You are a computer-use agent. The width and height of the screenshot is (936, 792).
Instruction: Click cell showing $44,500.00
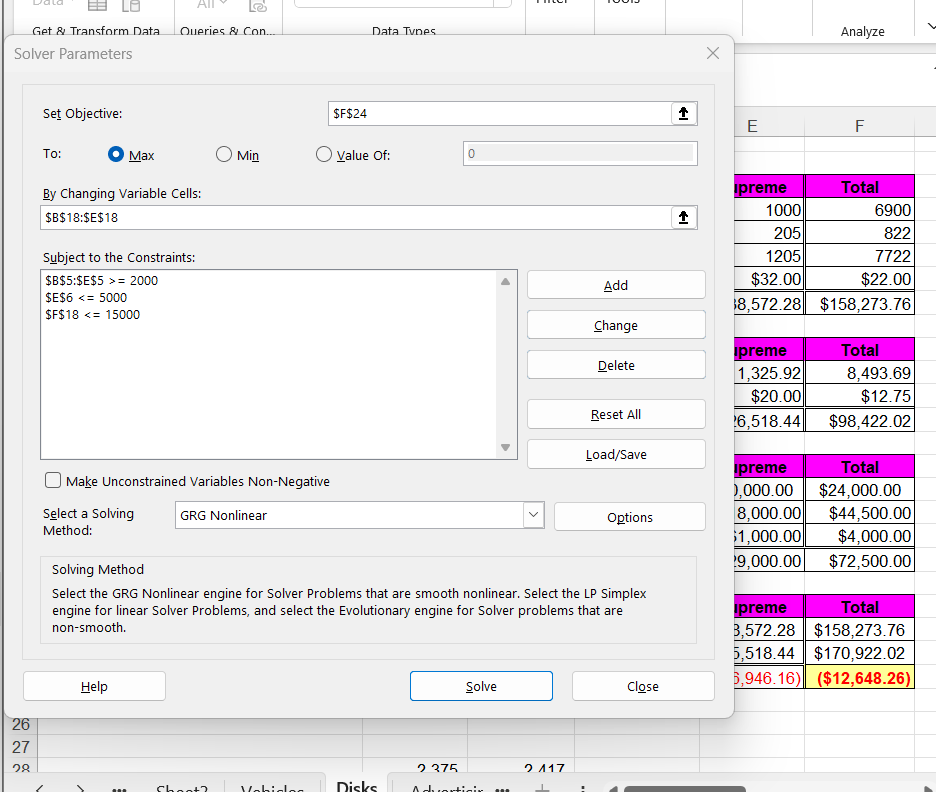pyautogui.click(x=860, y=513)
